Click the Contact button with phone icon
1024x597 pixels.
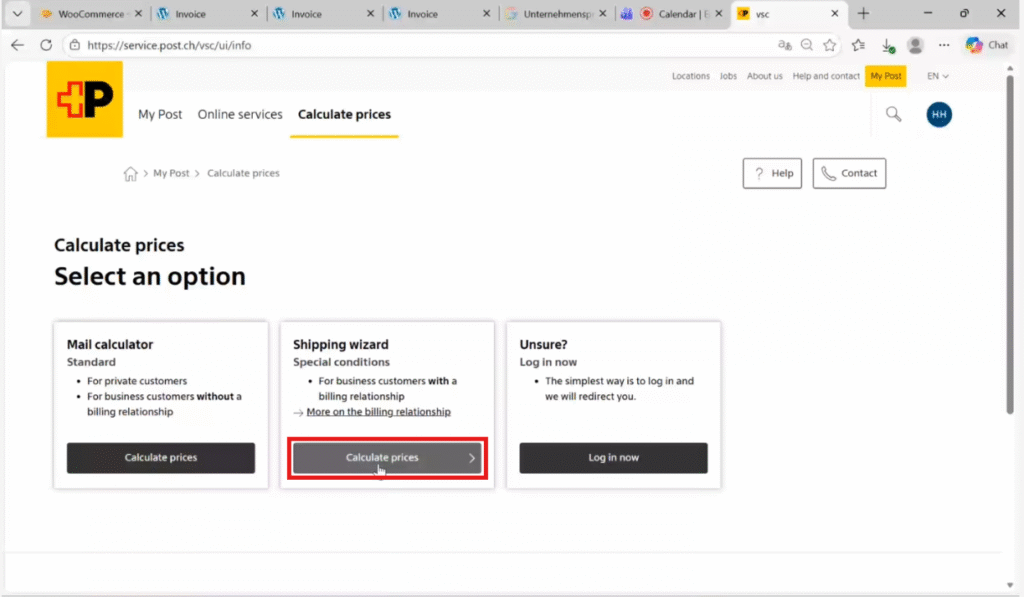(x=849, y=173)
